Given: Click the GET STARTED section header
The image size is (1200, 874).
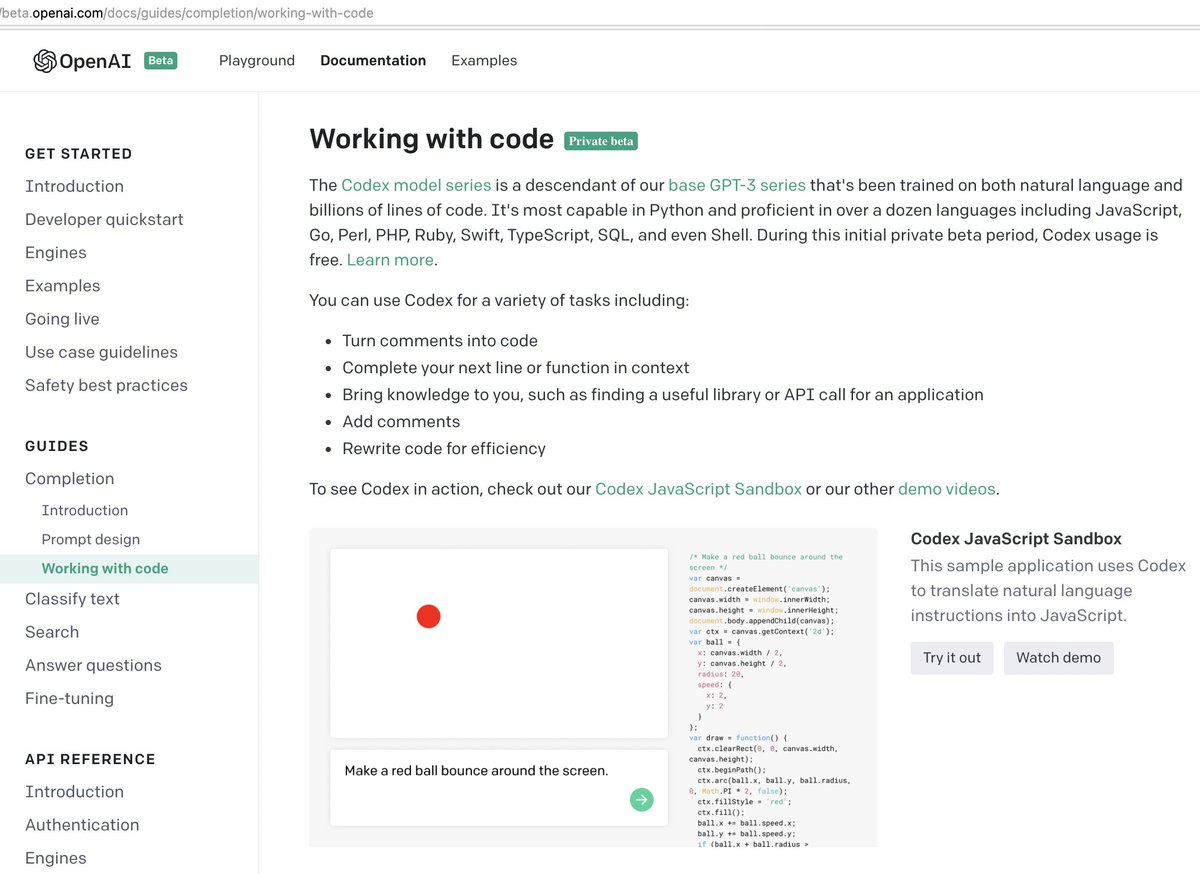Looking at the screenshot, I should click(x=78, y=153).
